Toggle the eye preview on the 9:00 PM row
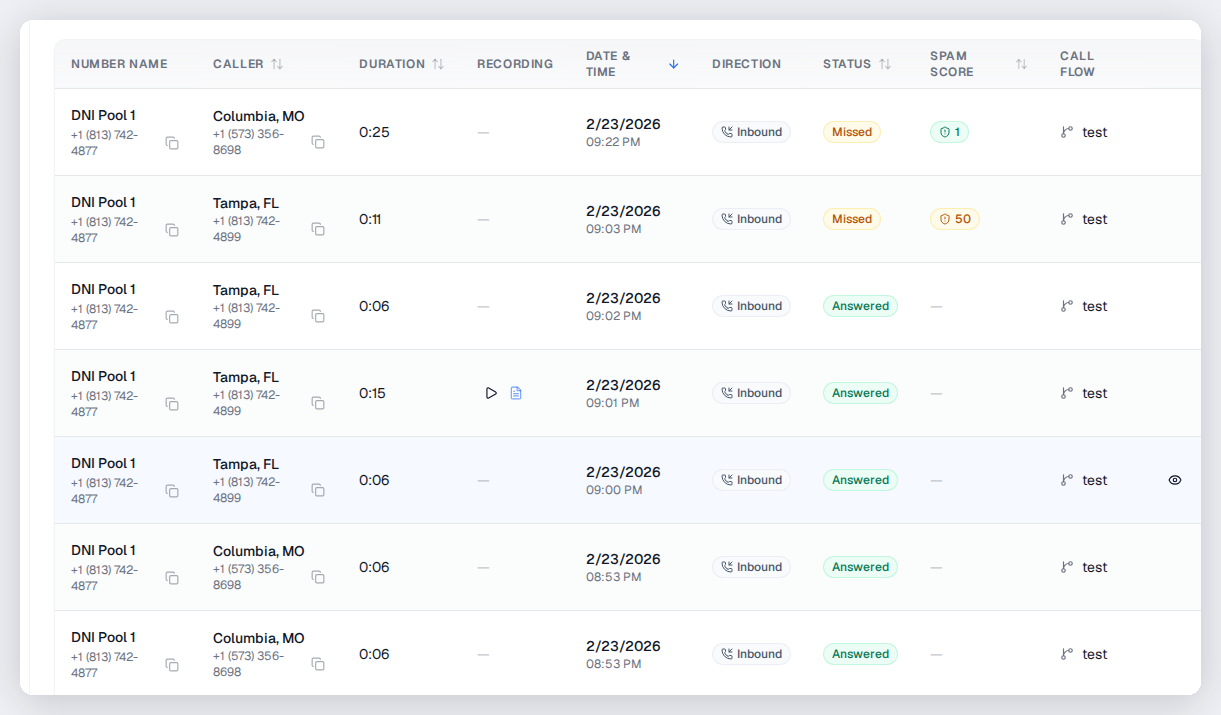Image resolution: width=1221 pixels, height=715 pixels. (1174, 479)
